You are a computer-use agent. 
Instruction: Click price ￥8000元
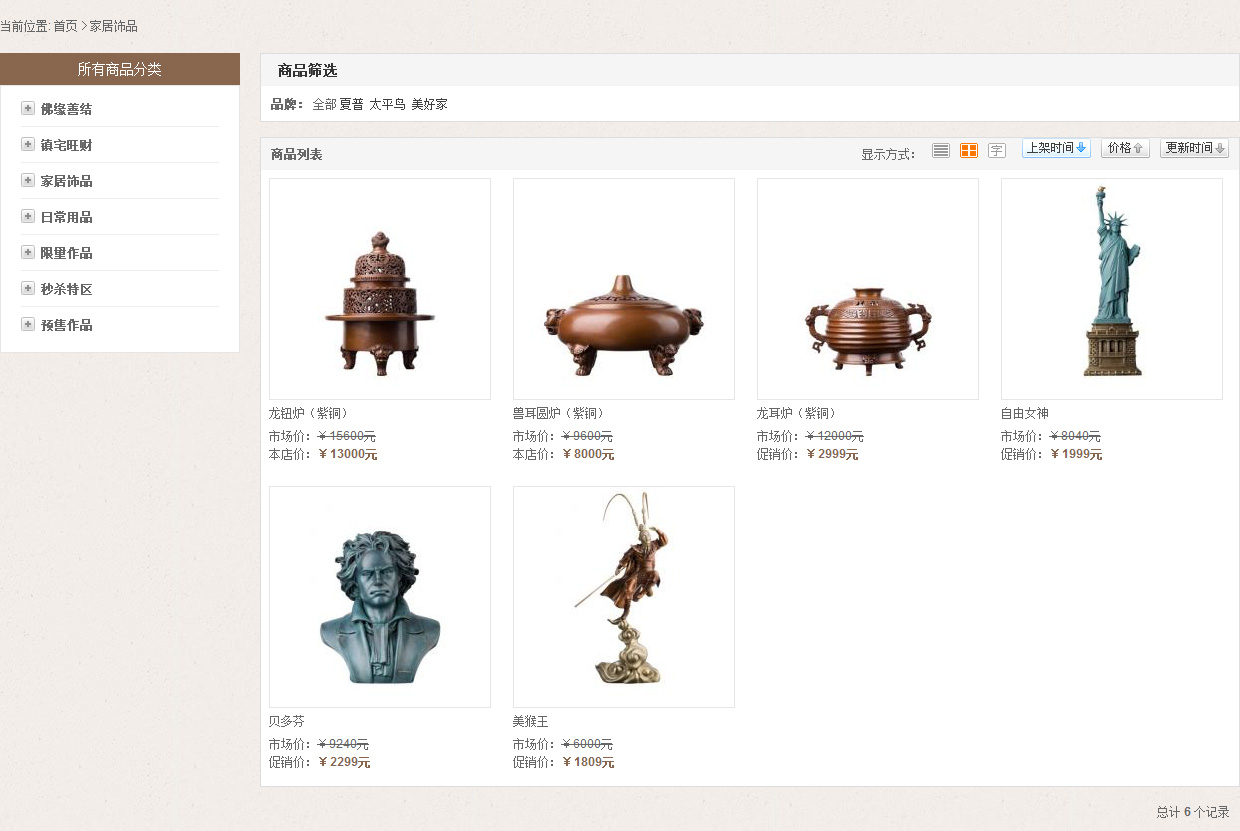(x=588, y=454)
